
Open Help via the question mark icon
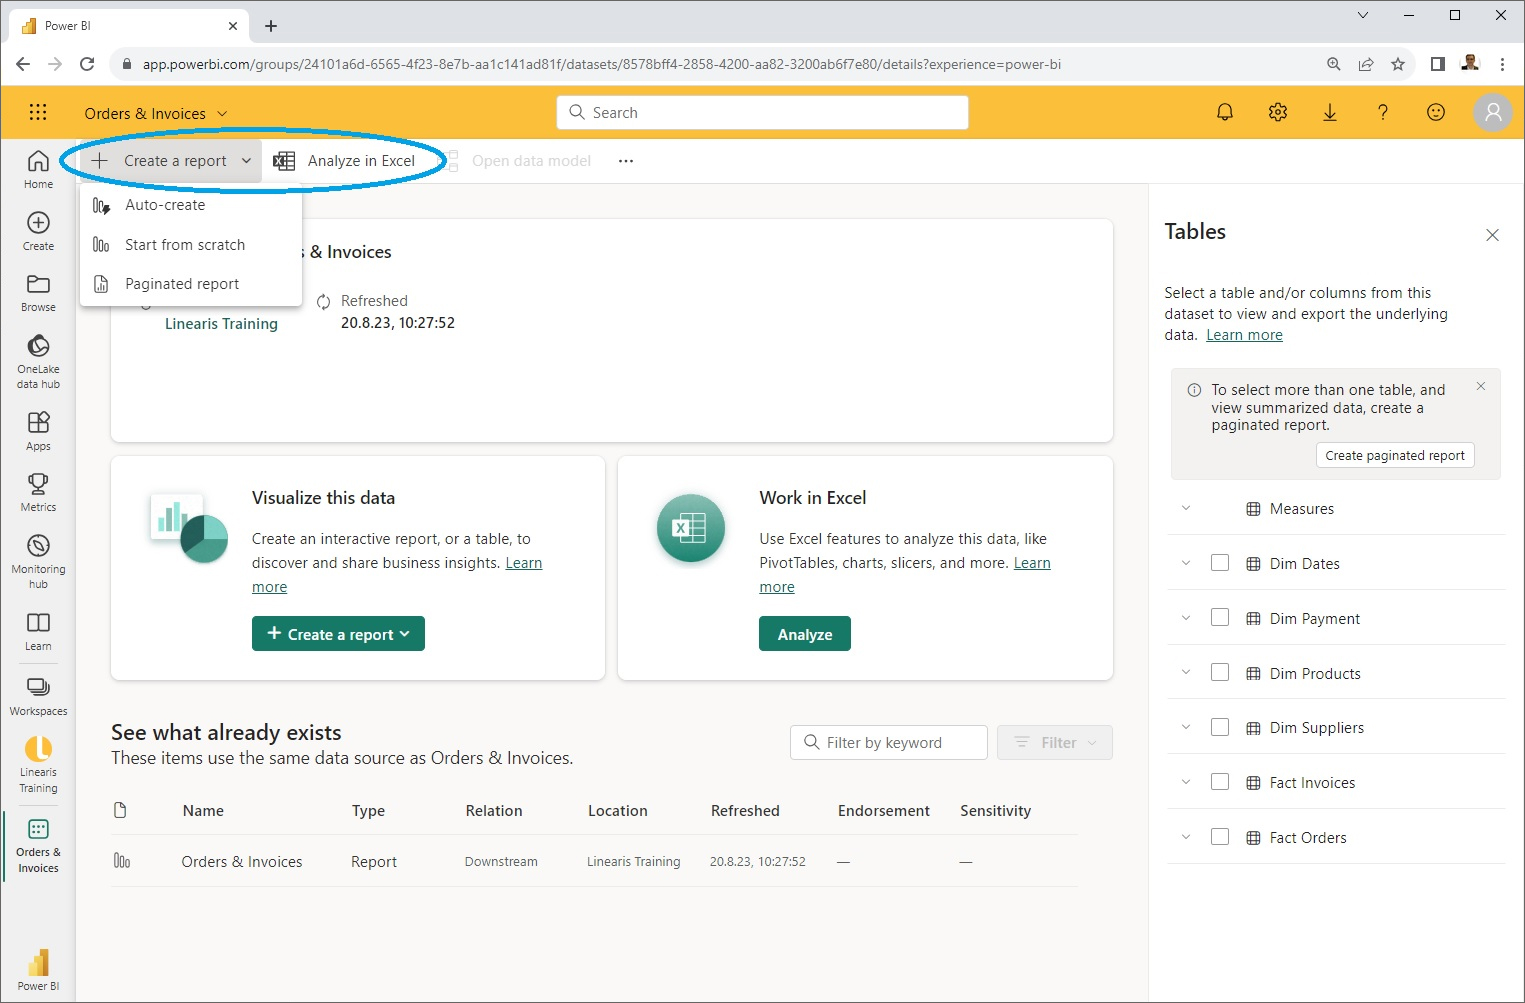pos(1383,112)
